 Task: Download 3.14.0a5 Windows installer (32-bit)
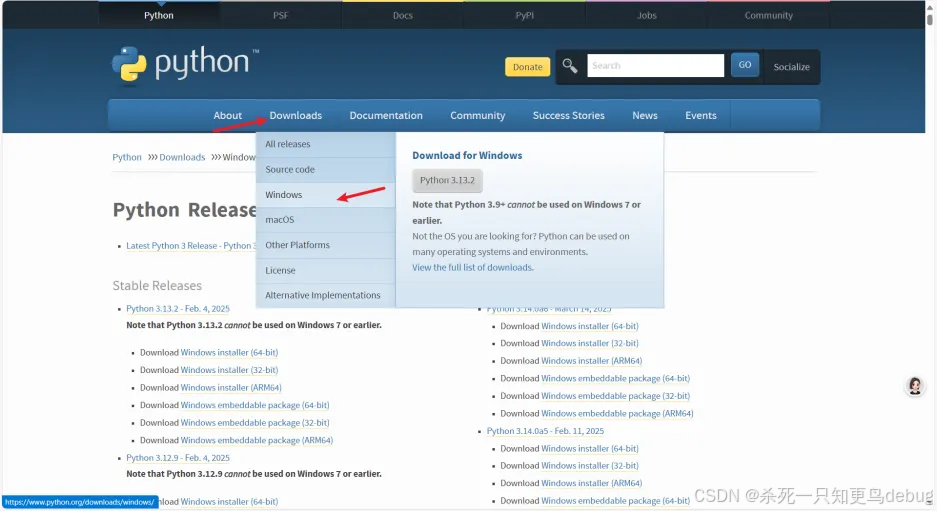click(590, 466)
